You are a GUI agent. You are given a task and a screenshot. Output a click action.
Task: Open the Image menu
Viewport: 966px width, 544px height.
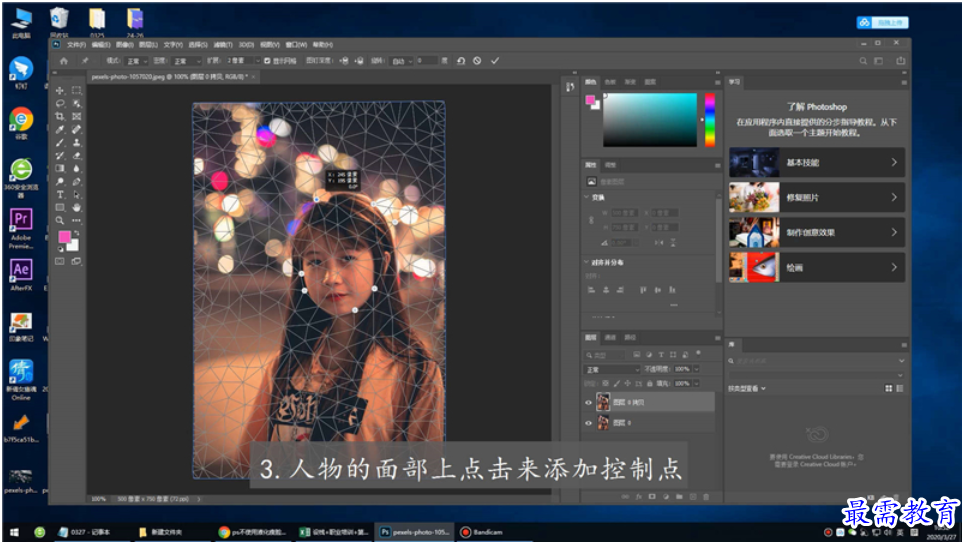124,45
